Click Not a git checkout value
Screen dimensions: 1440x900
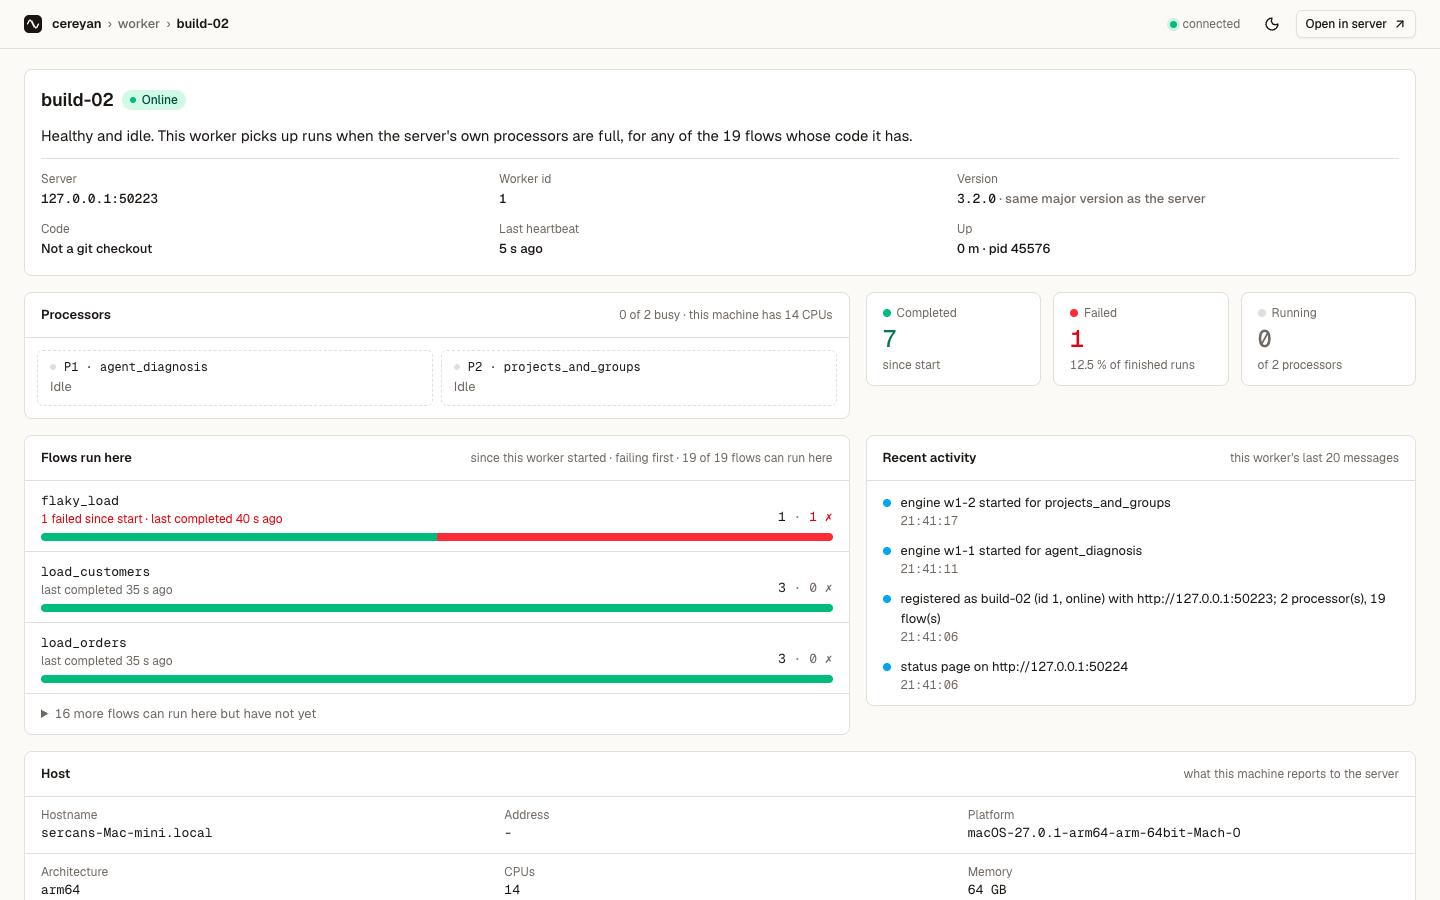click(x=97, y=249)
